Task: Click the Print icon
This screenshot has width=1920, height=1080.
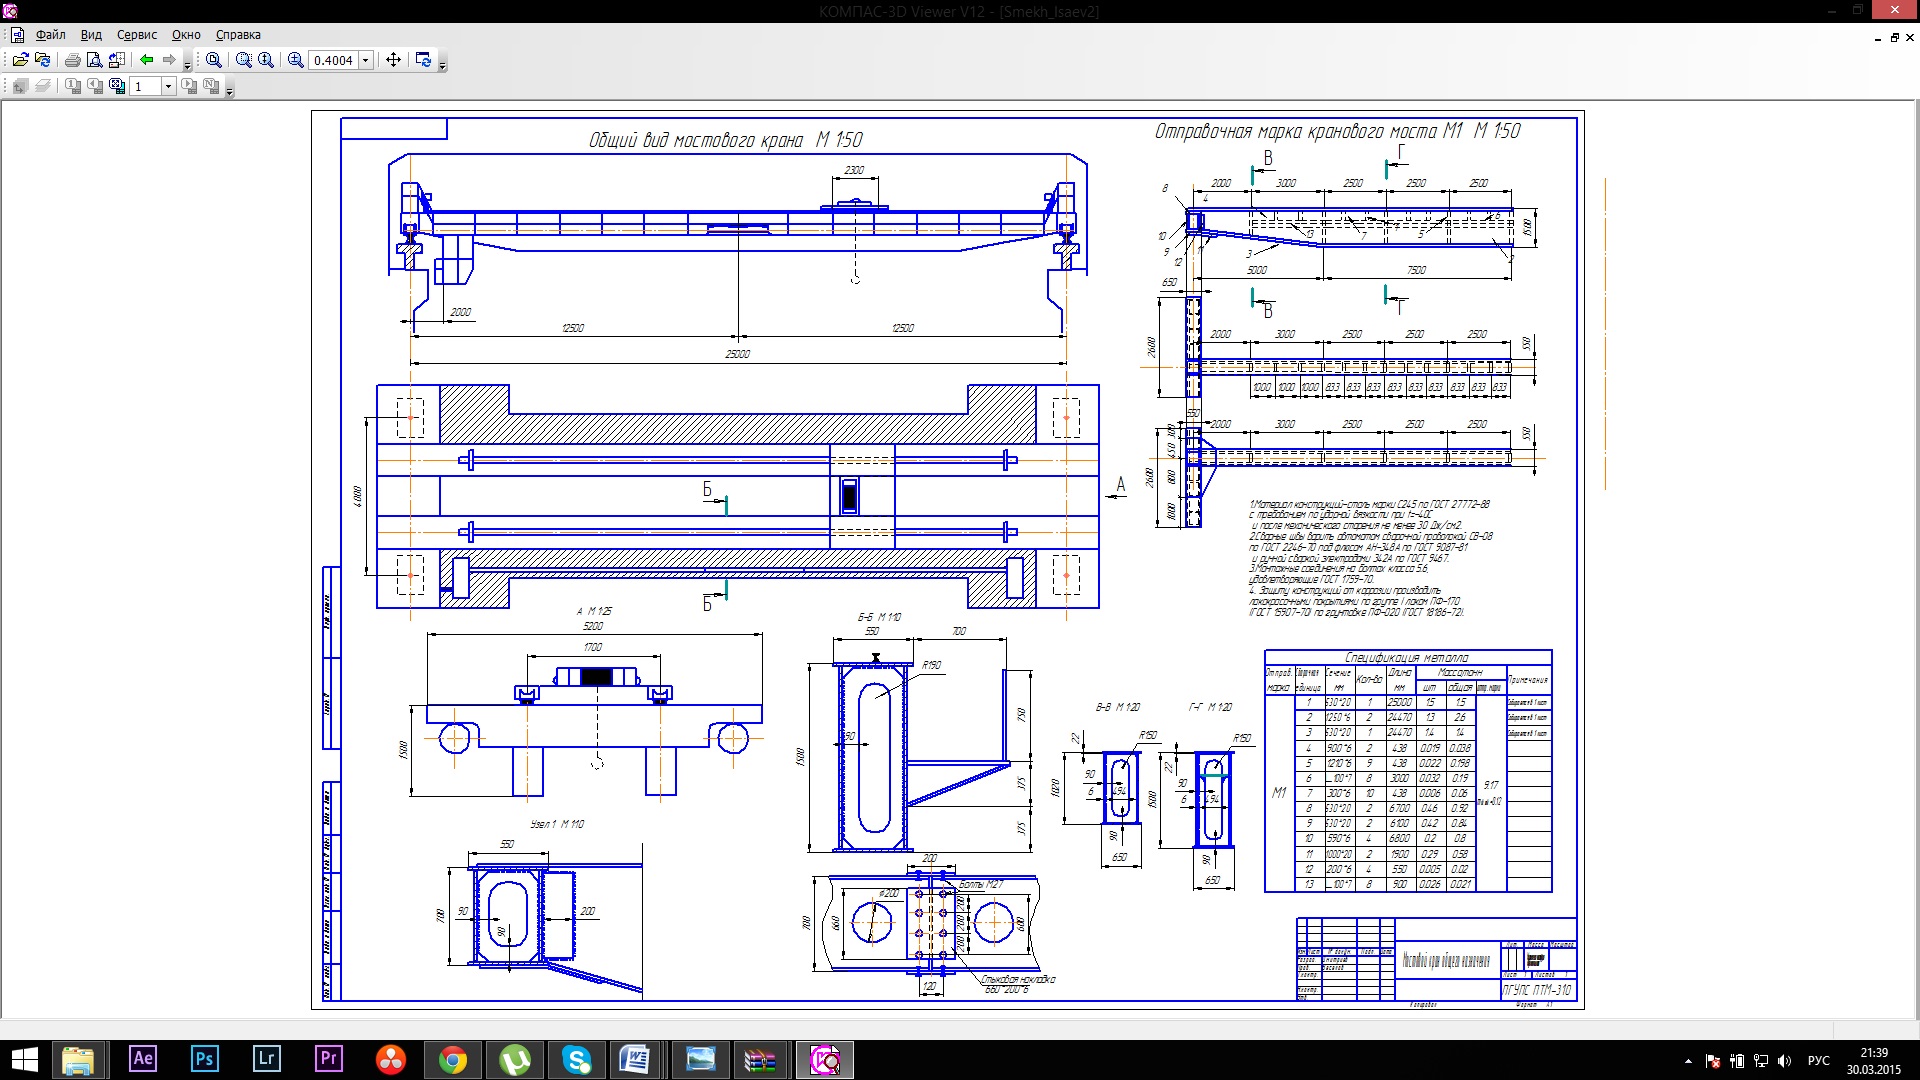Action: click(72, 60)
